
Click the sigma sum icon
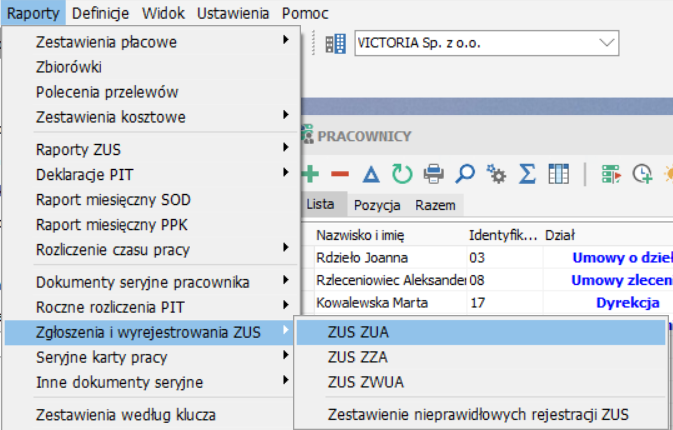[x=527, y=174]
